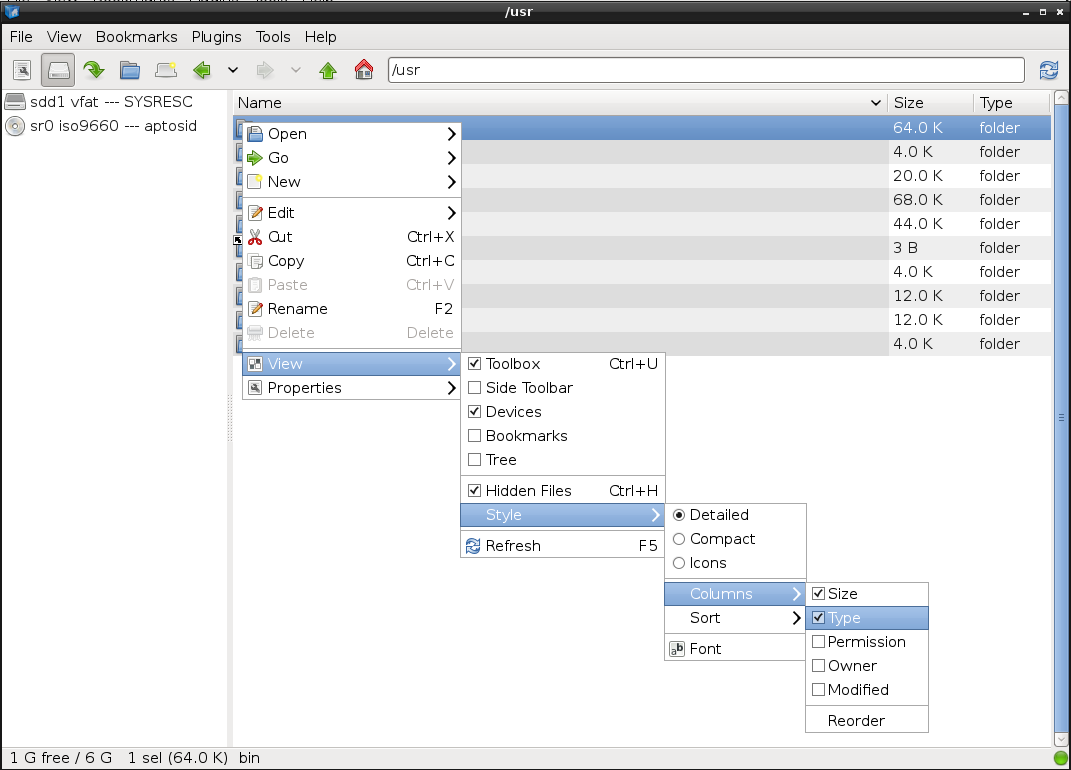Toggle the Devices panel toolbar icon
The height and width of the screenshot is (770, 1071).
point(58,70)
